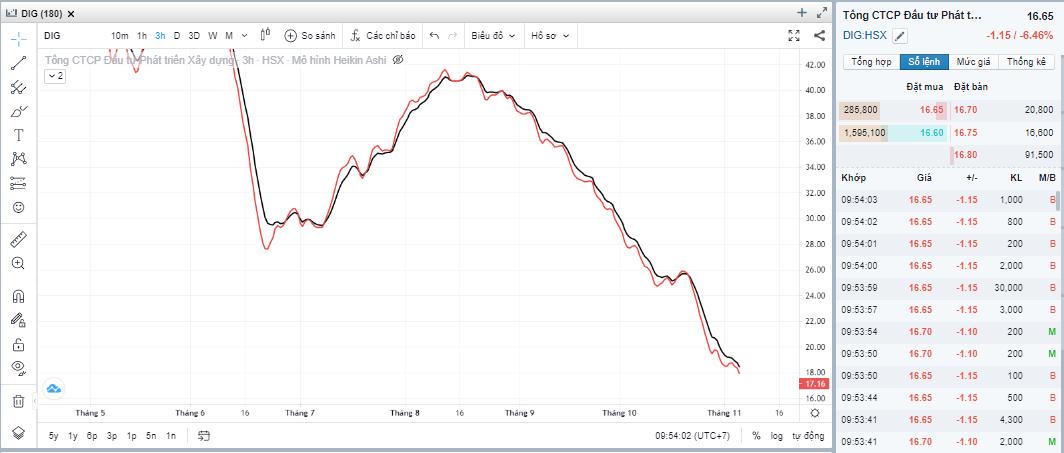The height and width of the screenshot is (453, 1064).
Task: Set the date range to 3p
Action: tap(113, 436)
